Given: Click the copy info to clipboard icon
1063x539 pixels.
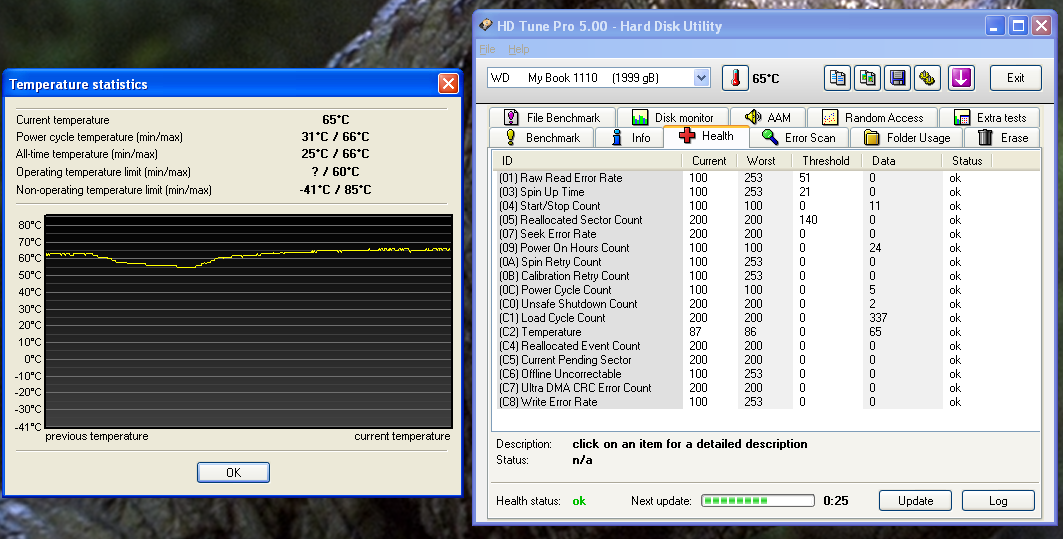Looking at the screenshot, I should [x=837, y=78].
